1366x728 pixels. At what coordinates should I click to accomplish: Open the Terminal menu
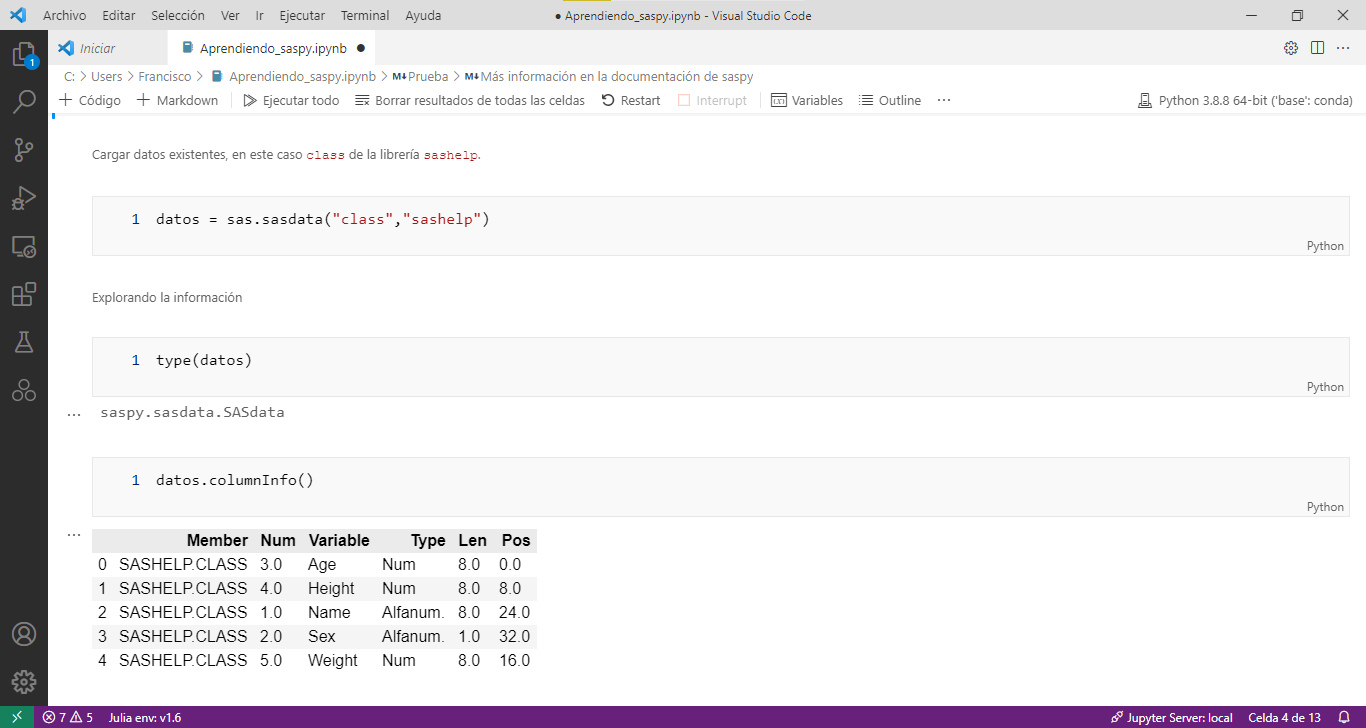click(x=365, y=16)
